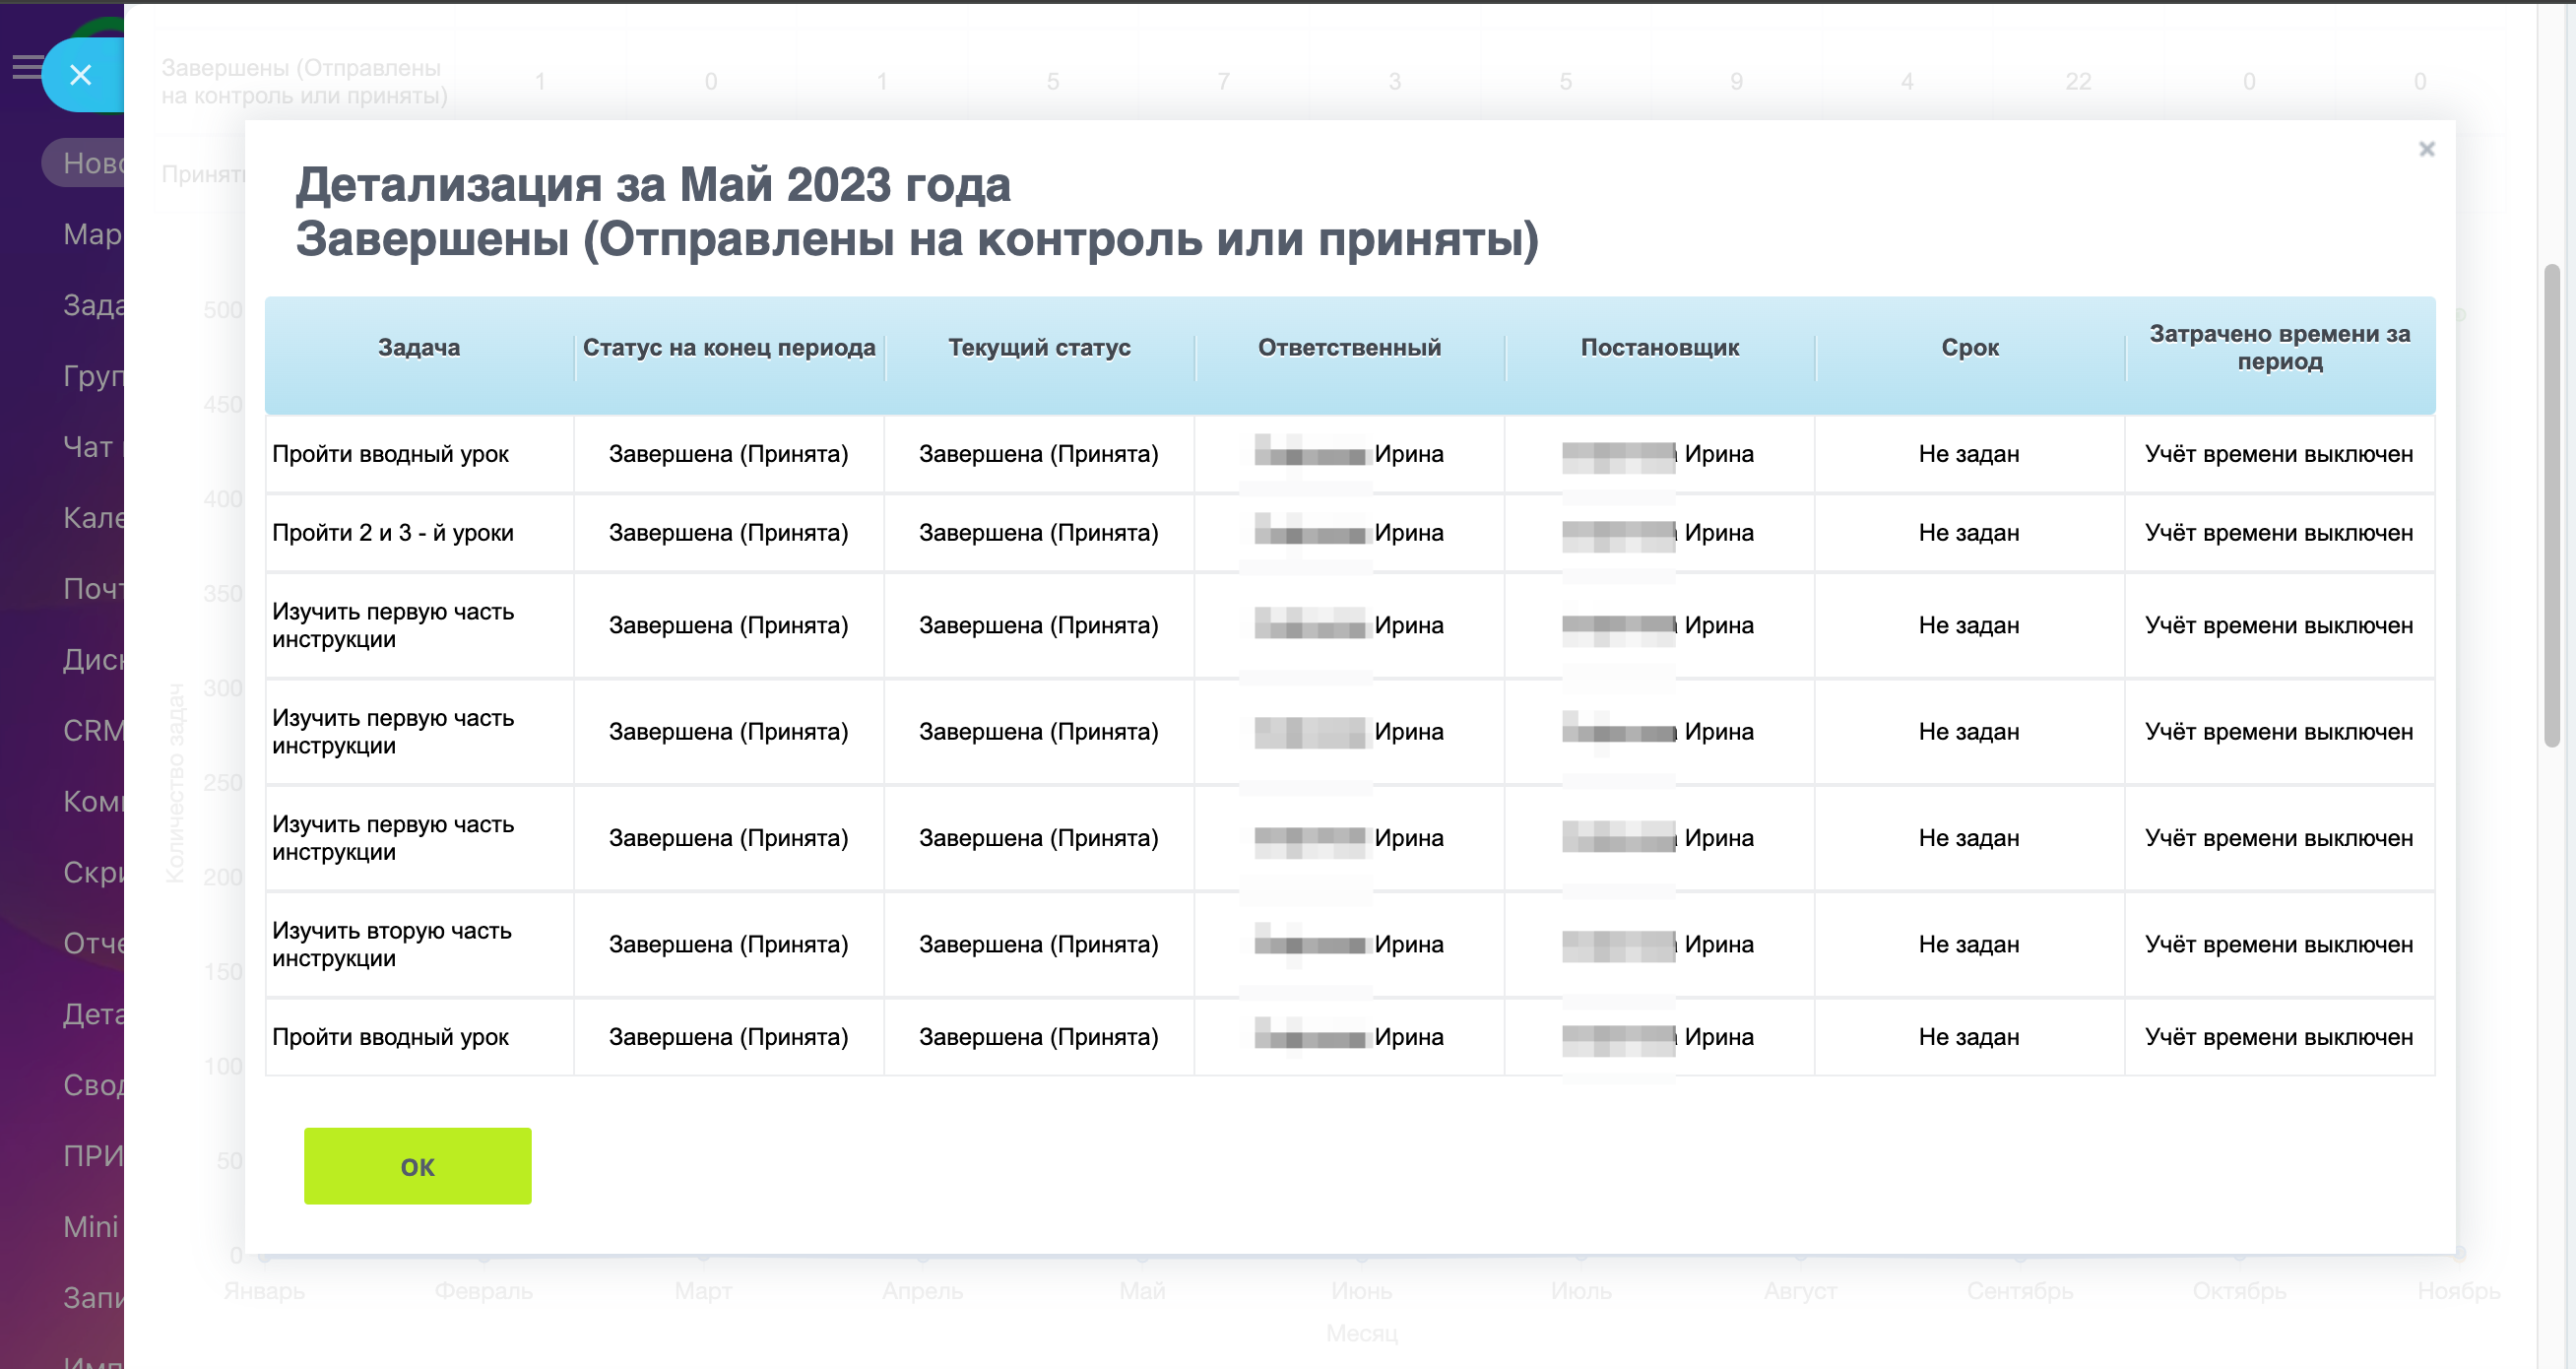Image resolution: width=2576 pixels, height=1369 pixels.
Task: Click the Срок column header
Action: 1969,348
